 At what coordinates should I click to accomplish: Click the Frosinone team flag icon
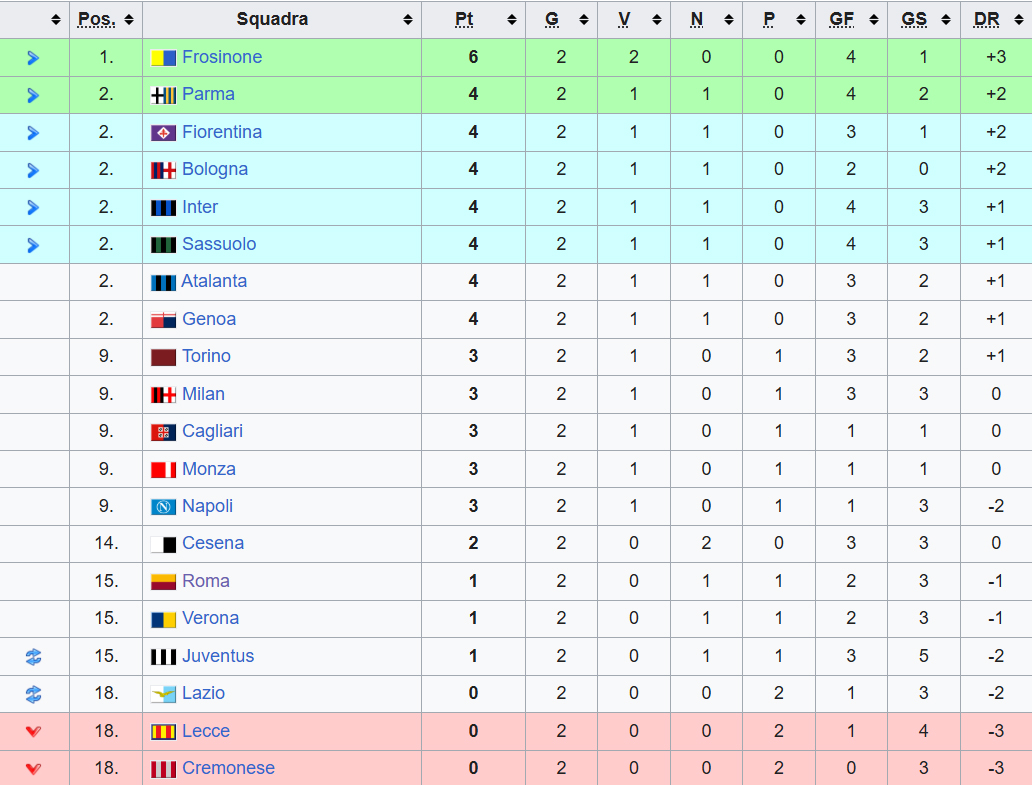pyautogui.click(x=163, y=58)
